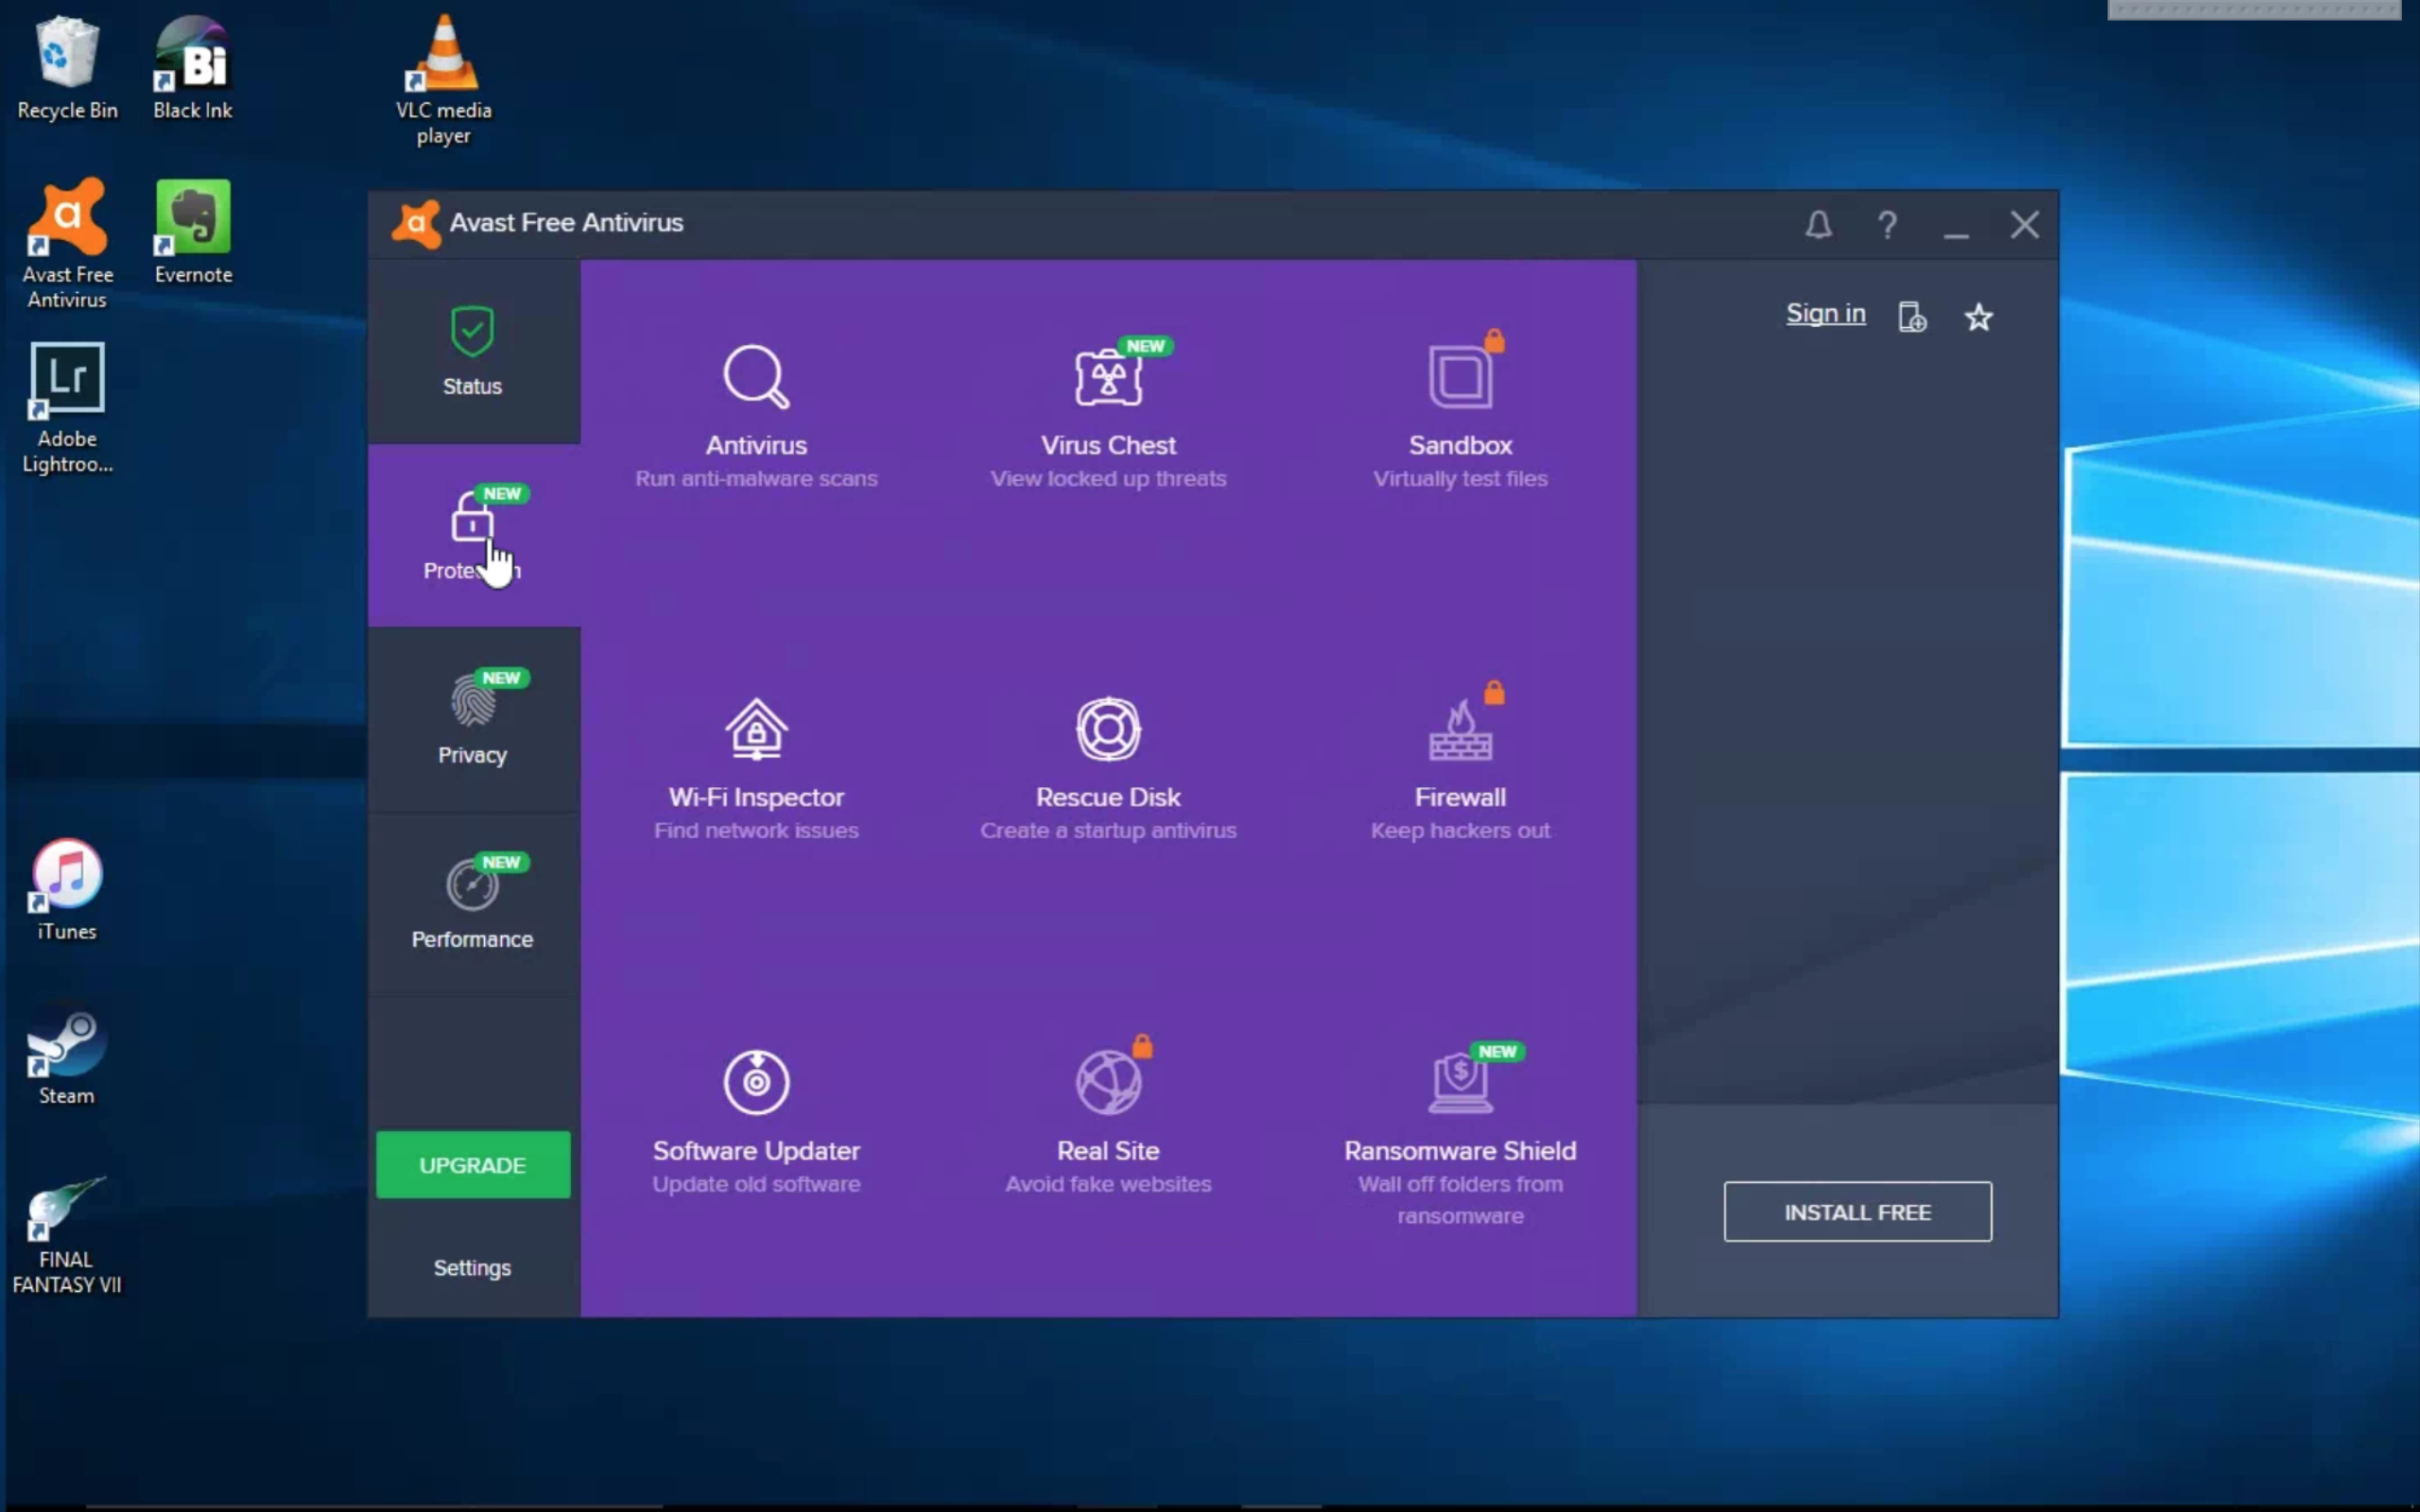Select Recycle Bin desktop icon
The height and width of the screenshot is (1512, 2420).
coord(67,68)
